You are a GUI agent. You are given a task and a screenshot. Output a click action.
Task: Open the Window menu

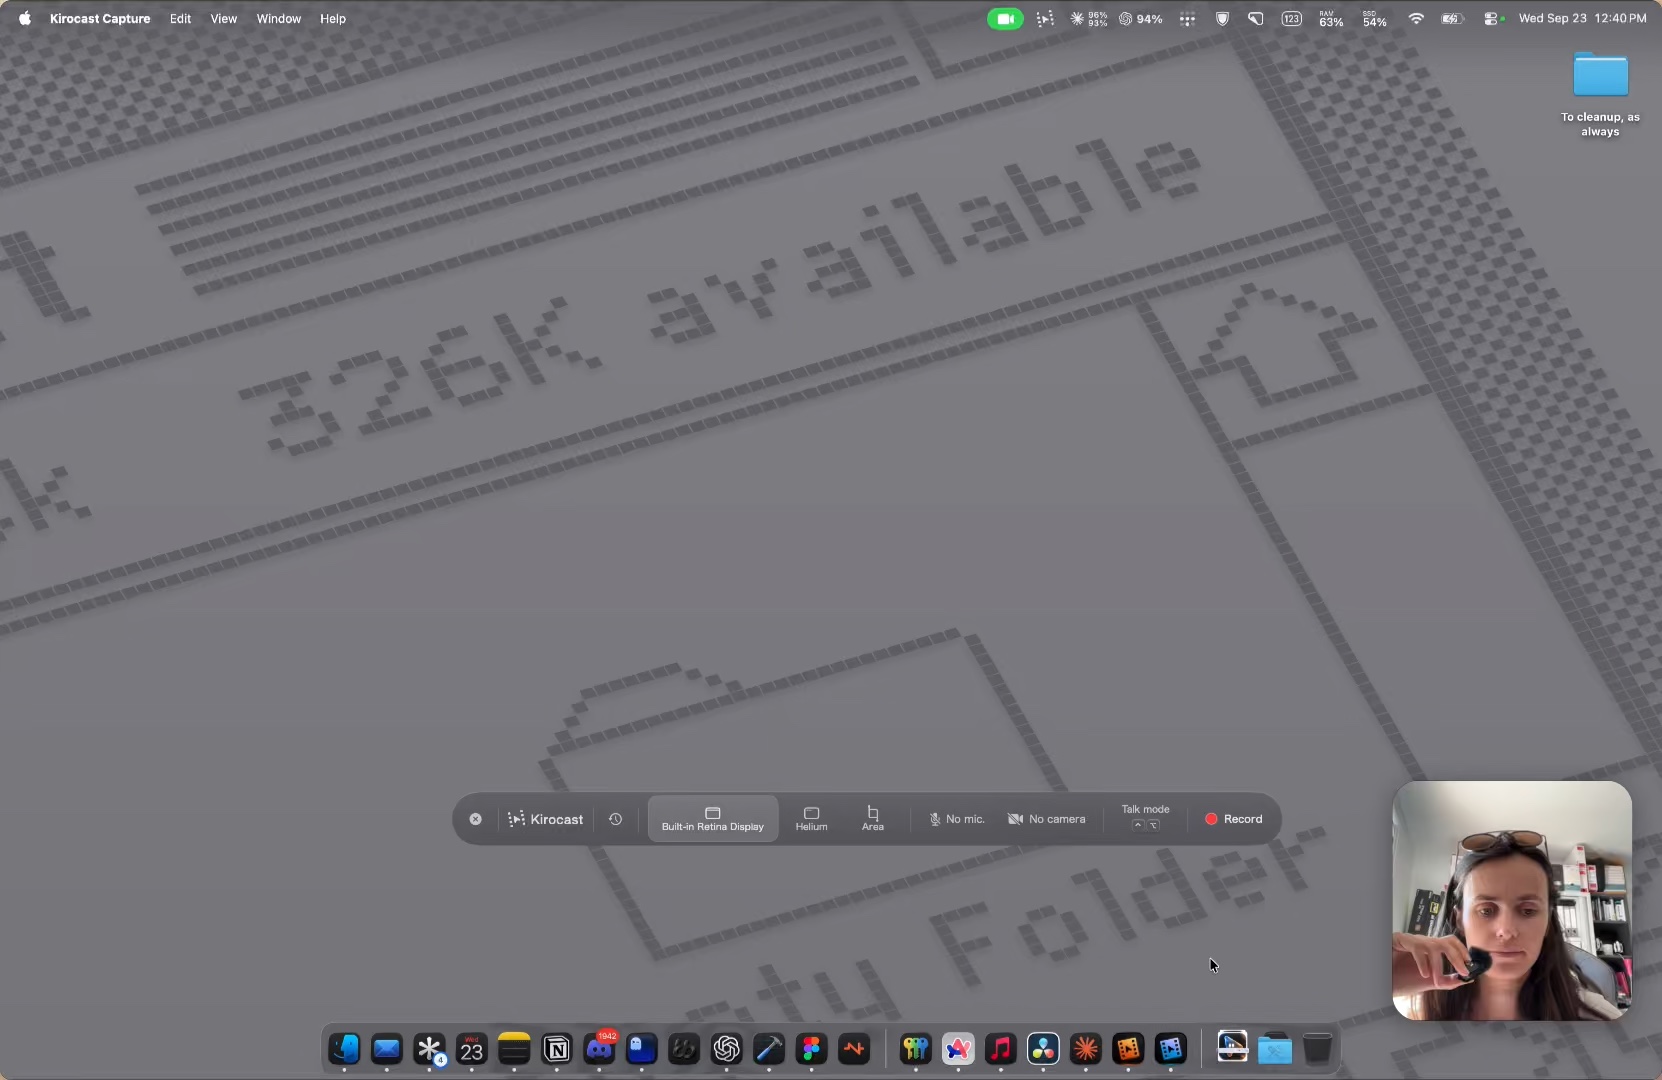click(279, 18)
